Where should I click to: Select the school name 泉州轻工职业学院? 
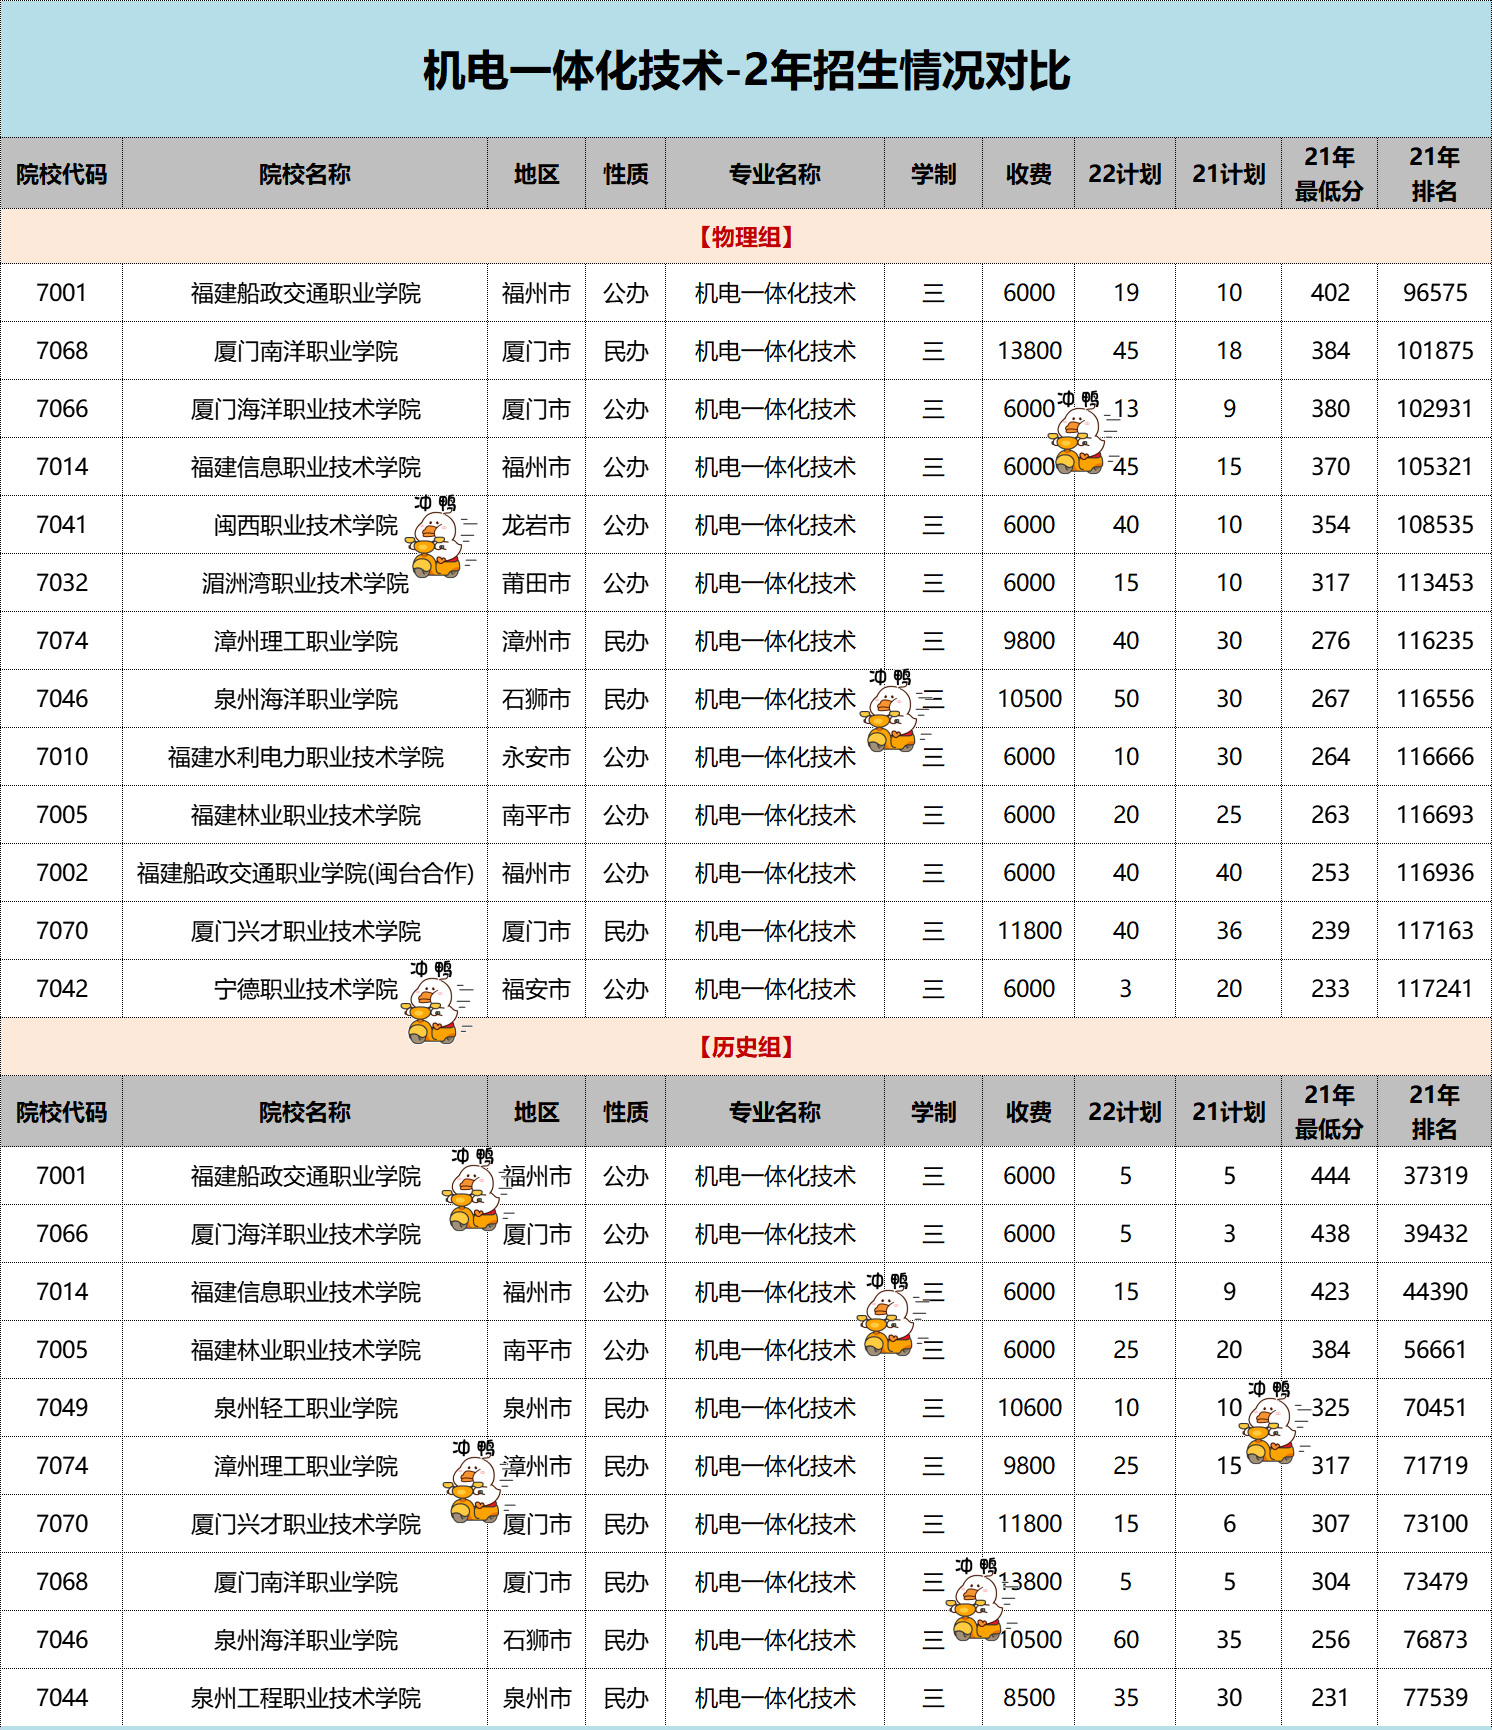coord(305,1408)
